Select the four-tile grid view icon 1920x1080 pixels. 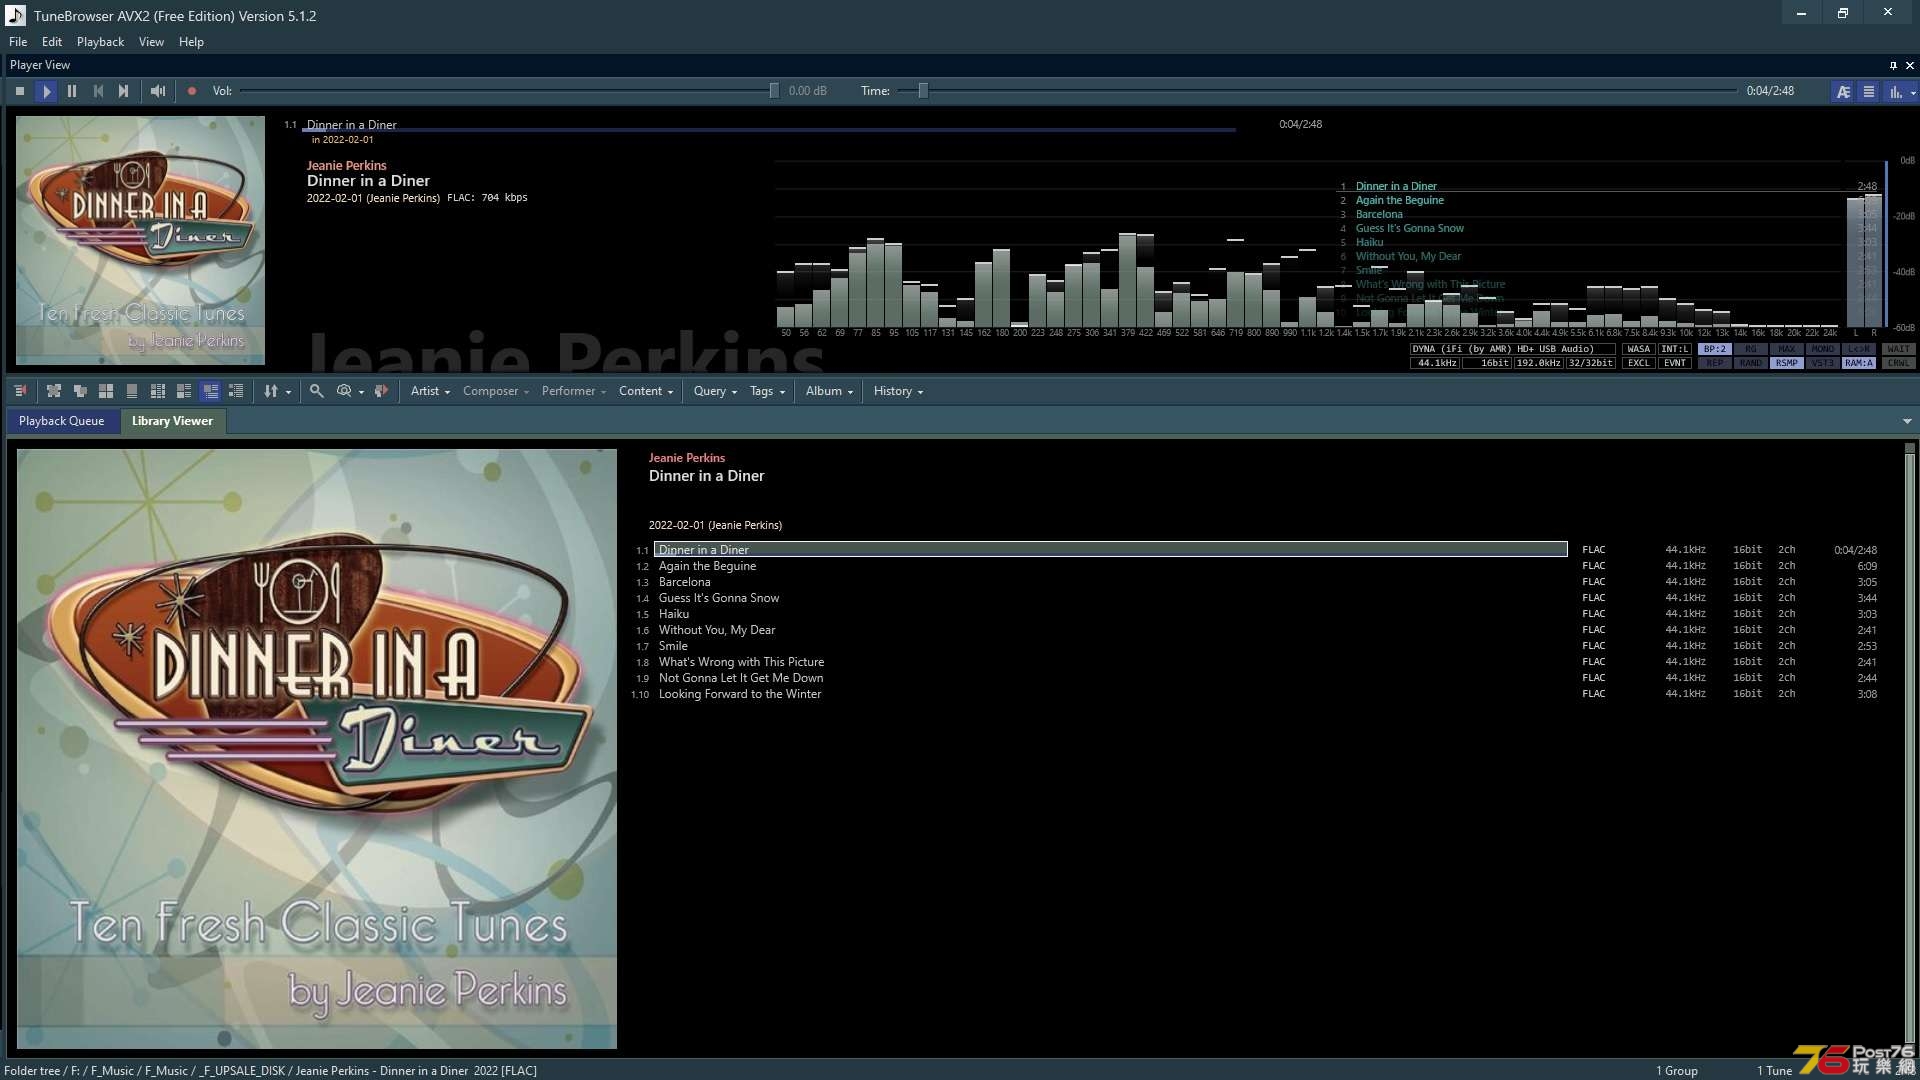[106, 391]
